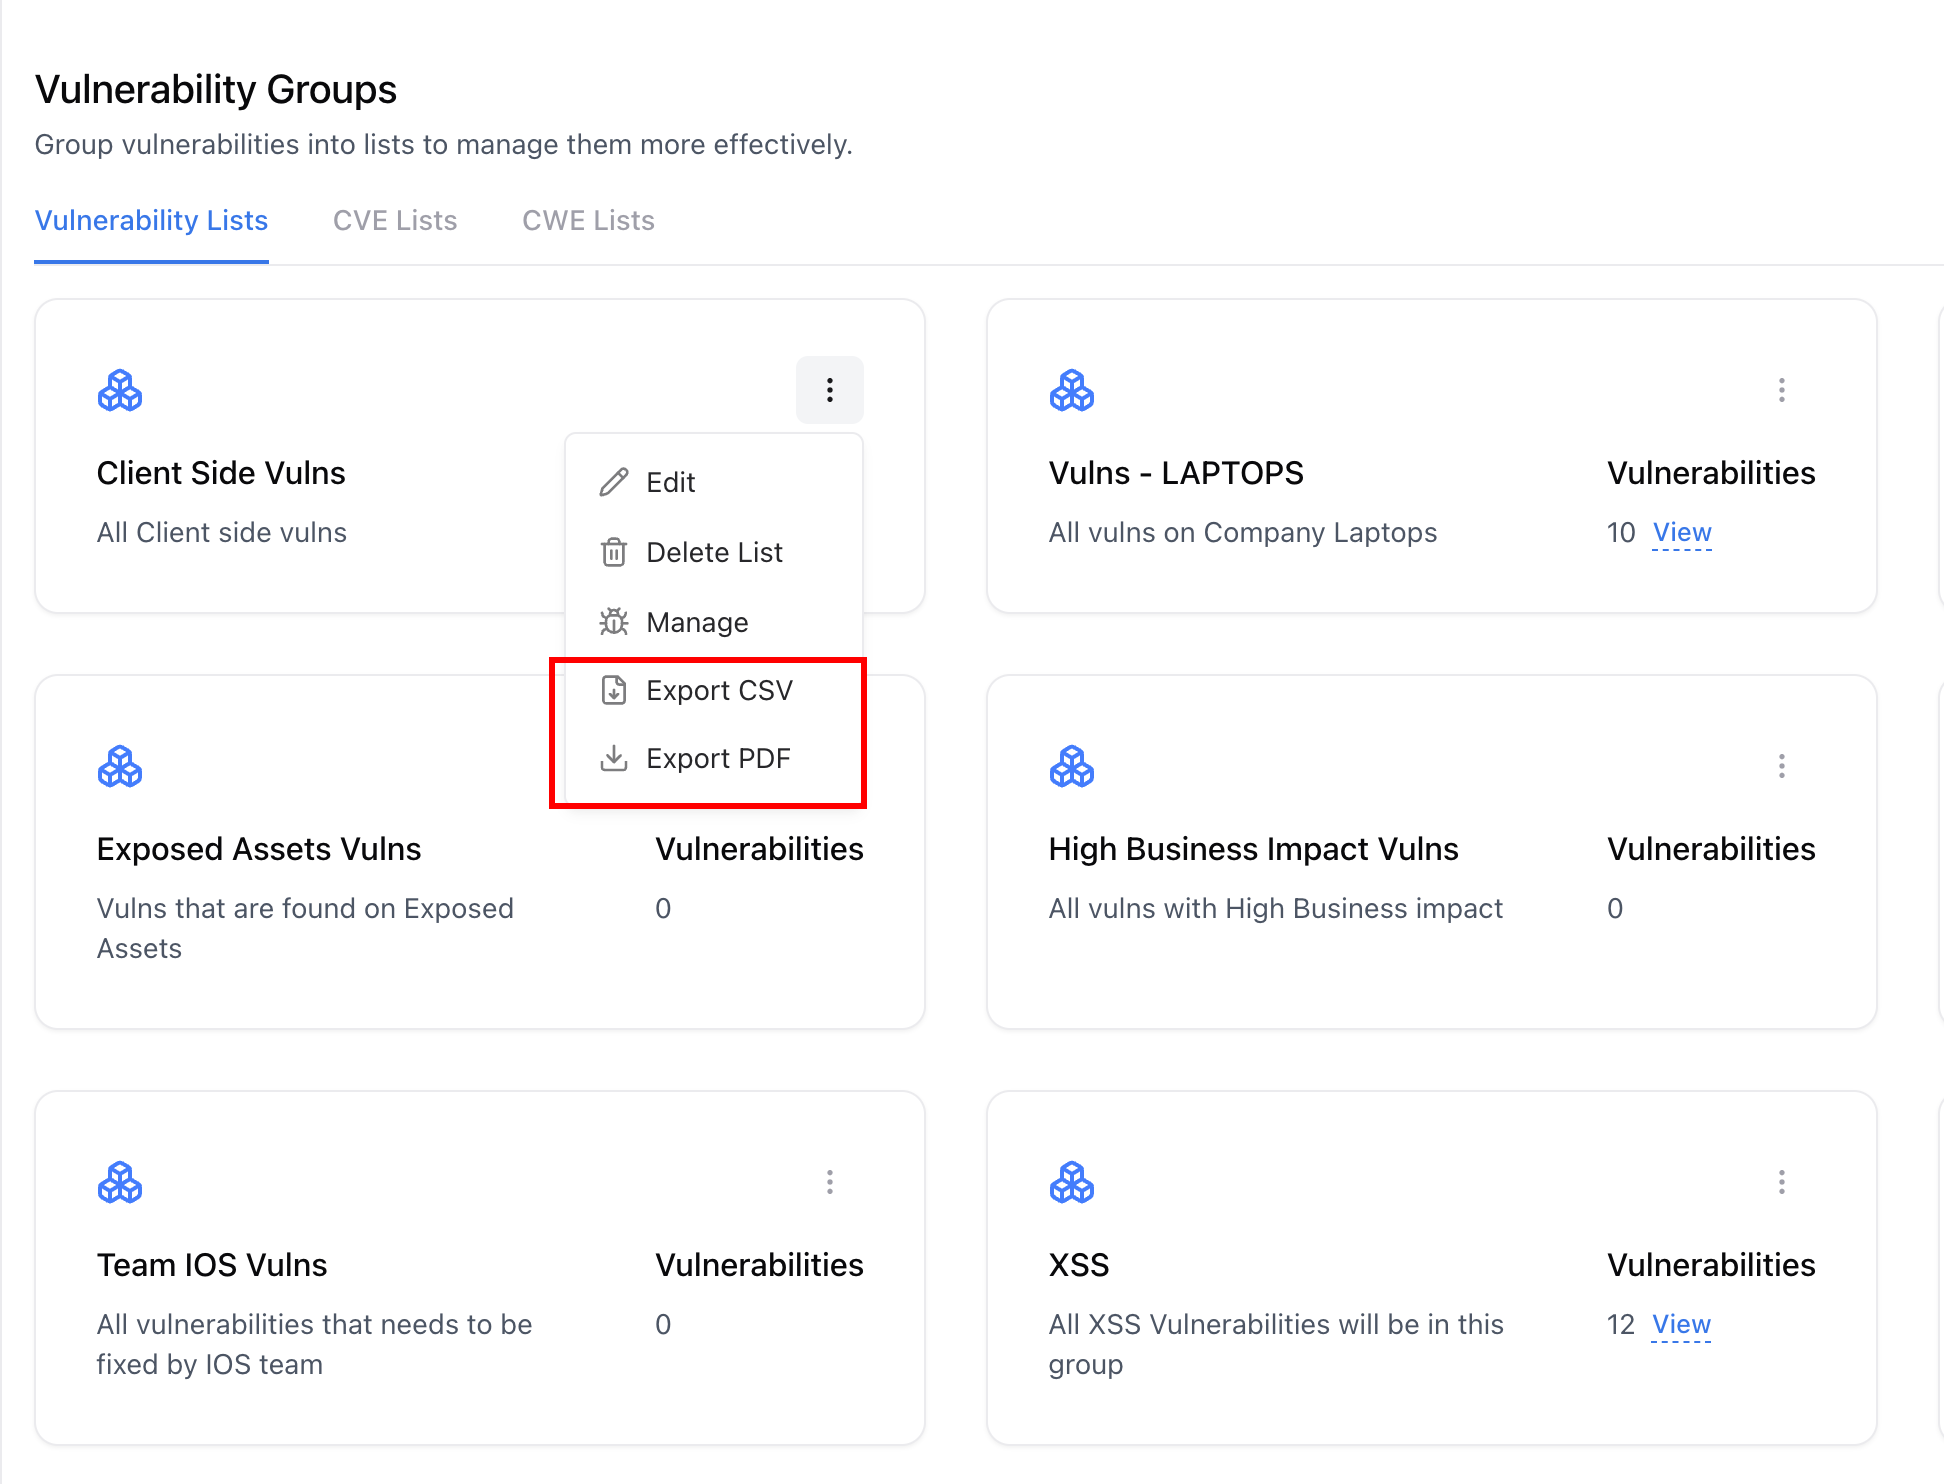Select Export PDF from the context menu
1944x1484 pixels.
click(x=719, y=757)
